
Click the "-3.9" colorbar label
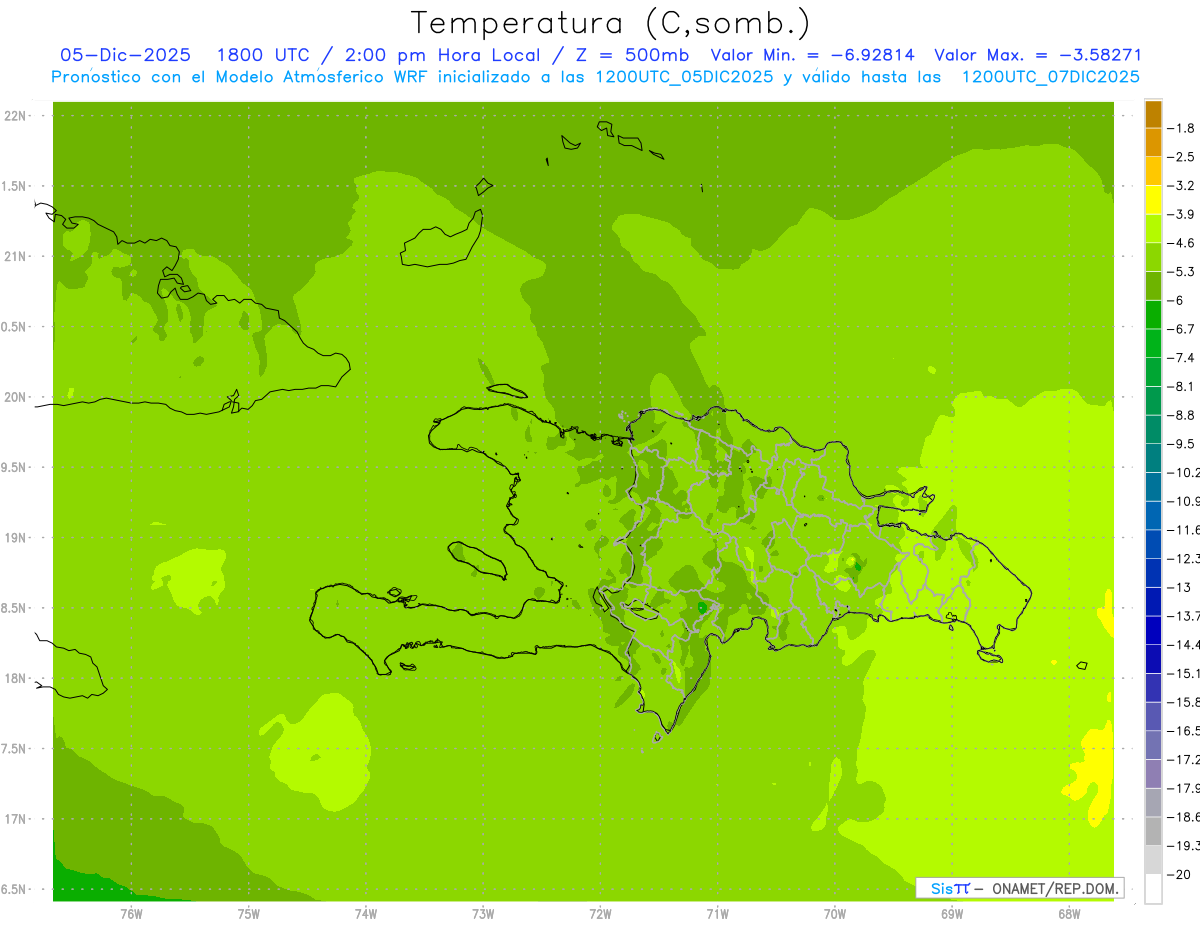[x=1182, y=214]
